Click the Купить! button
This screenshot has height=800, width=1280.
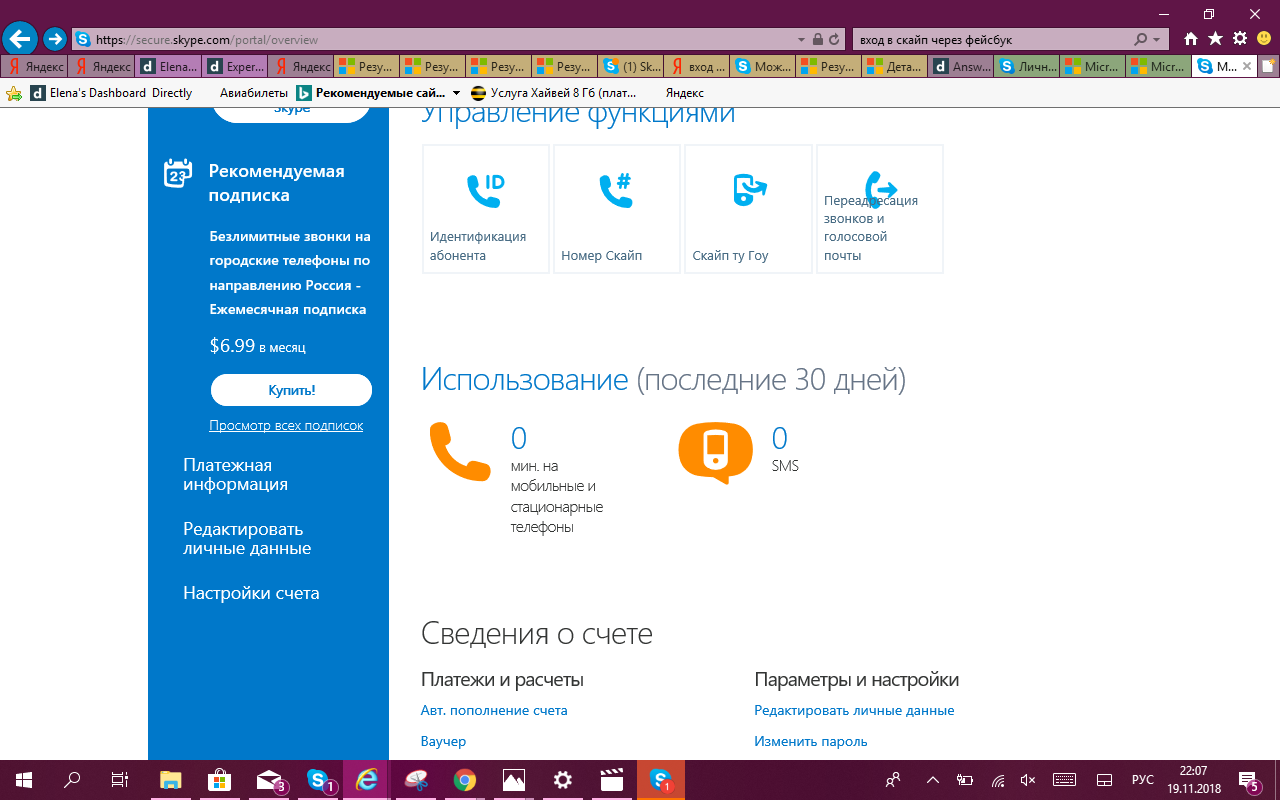click(x=291, y=390)
